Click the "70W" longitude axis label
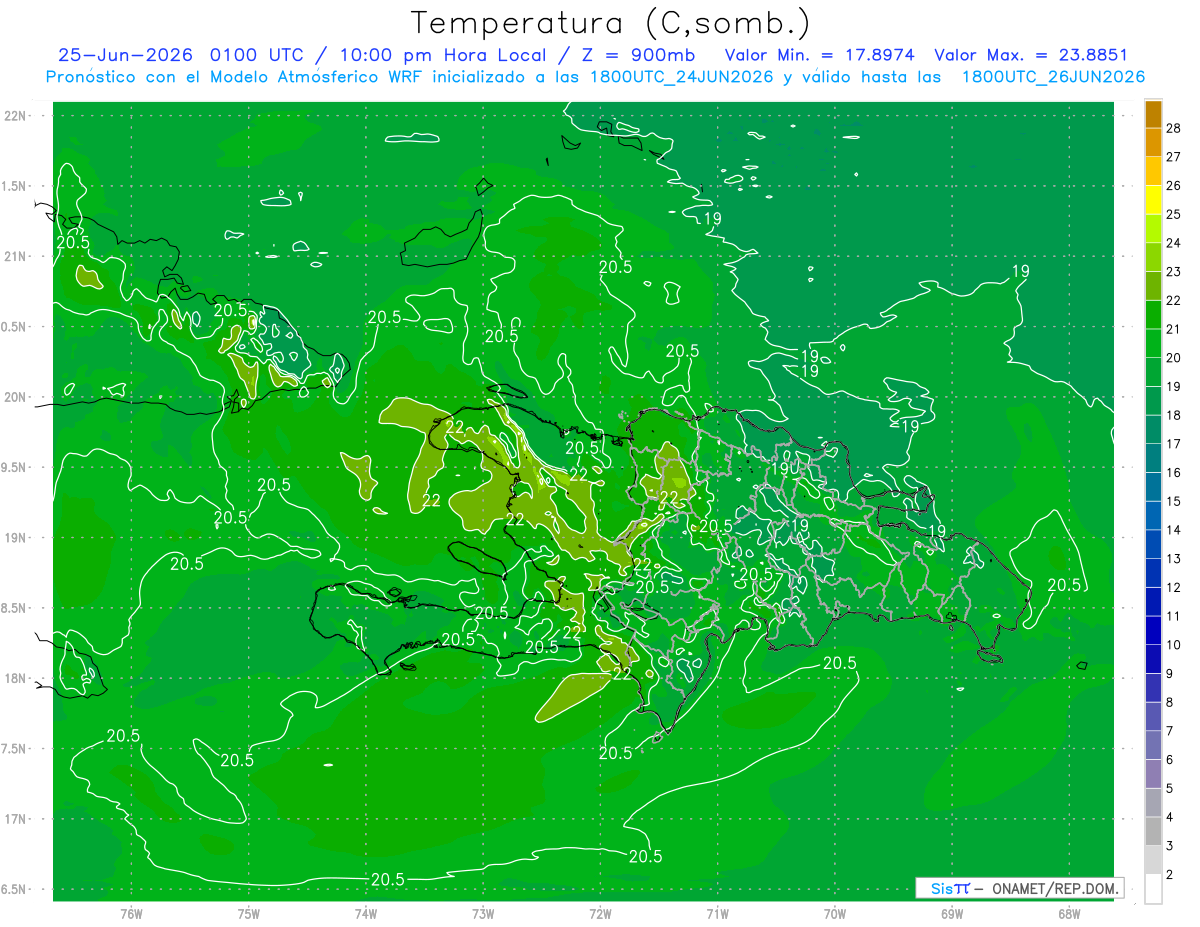This screenshot has height=927, width=1200. click(x=835, y=913)
